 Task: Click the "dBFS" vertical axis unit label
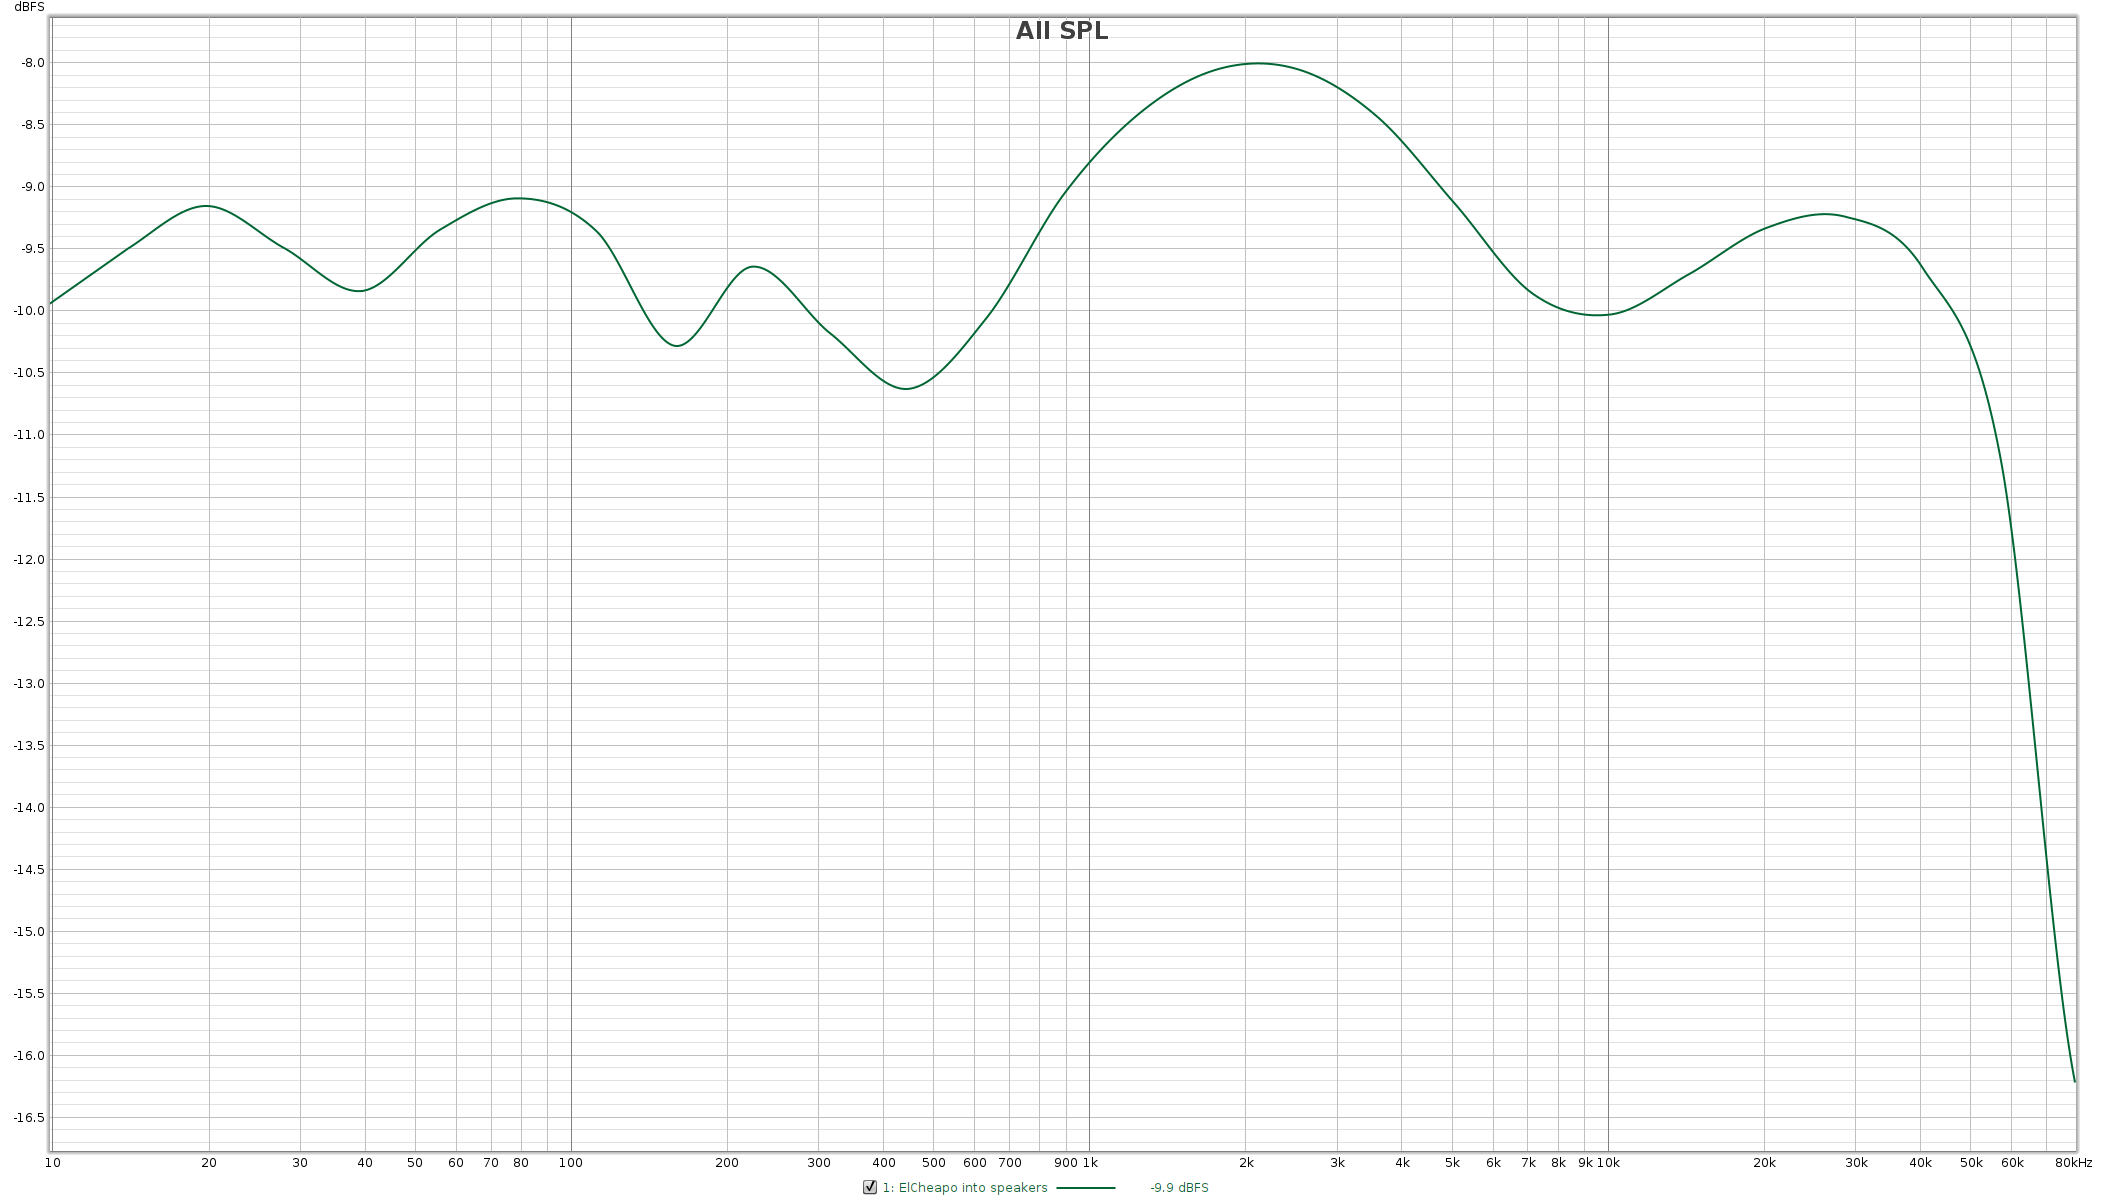coord(29,7)
